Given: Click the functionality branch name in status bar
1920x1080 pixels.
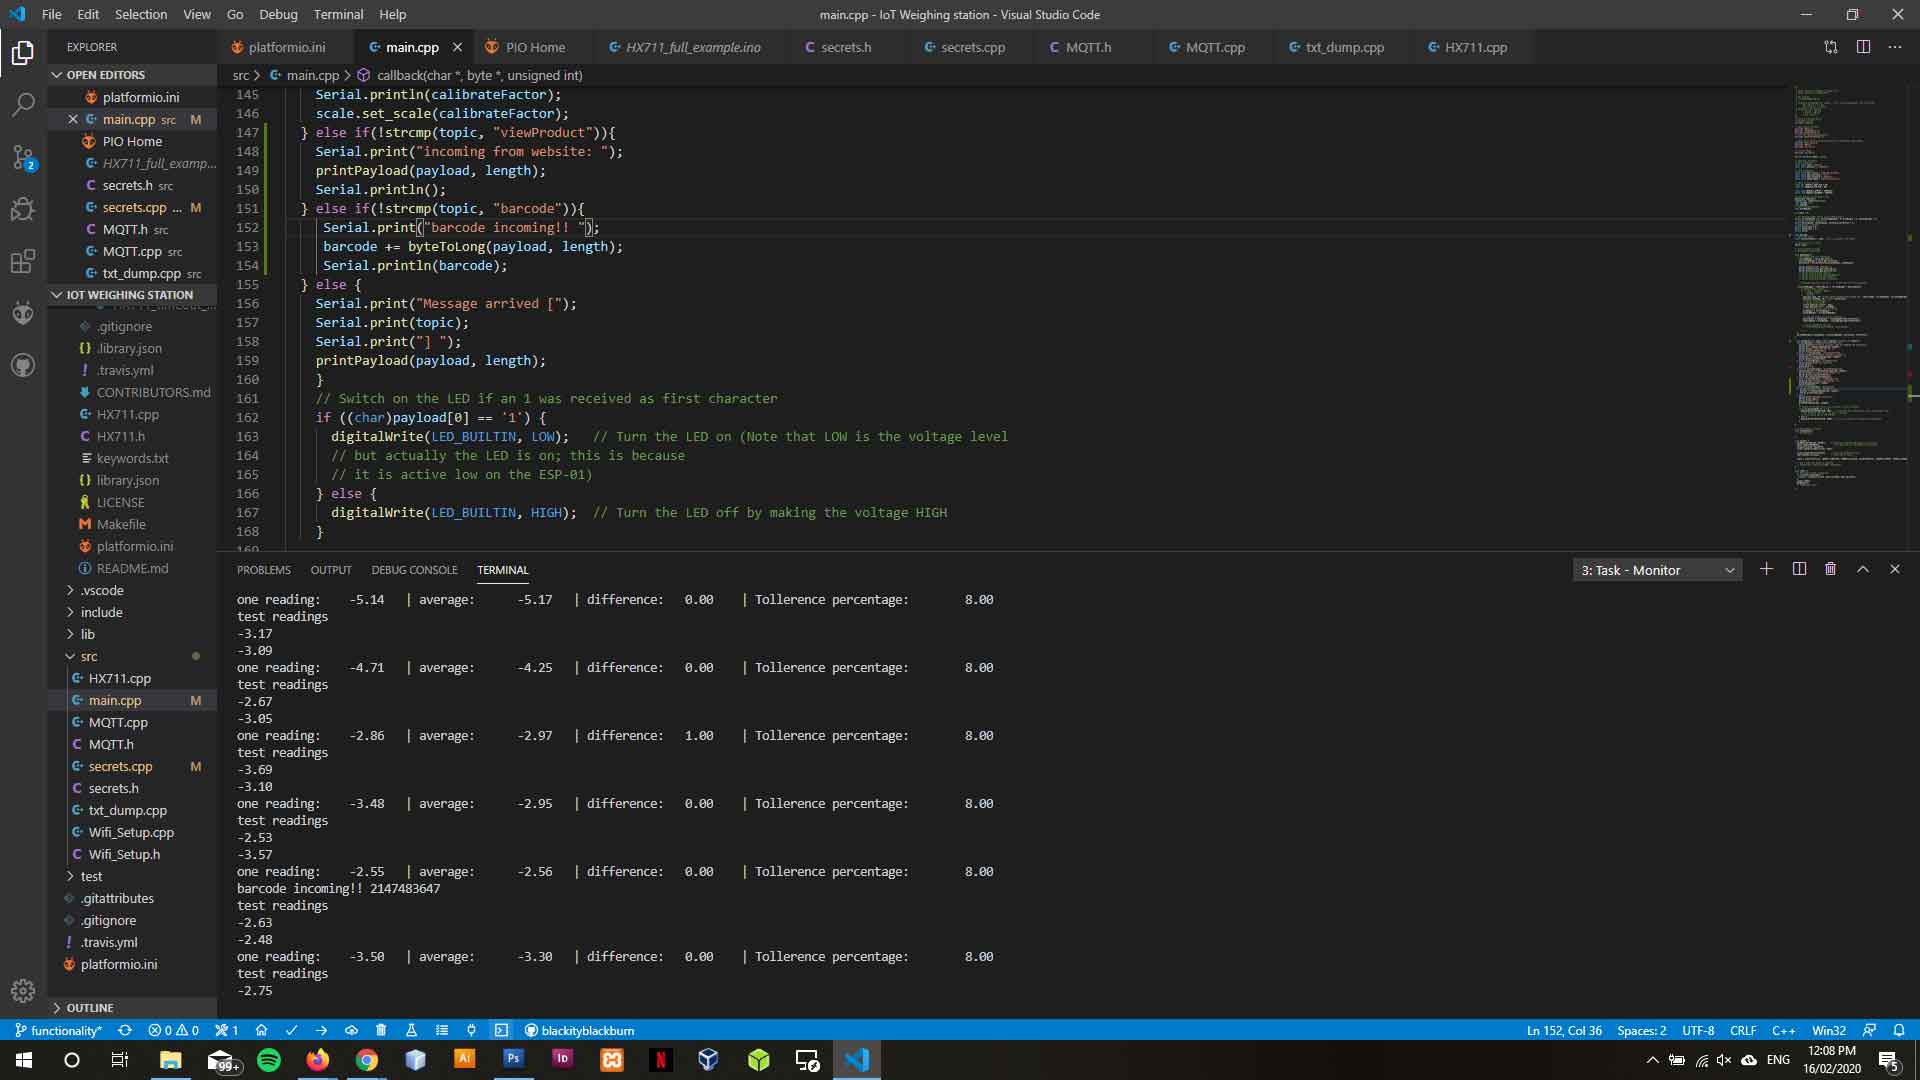Looking at the screenshot, I should click(60, 1030).
